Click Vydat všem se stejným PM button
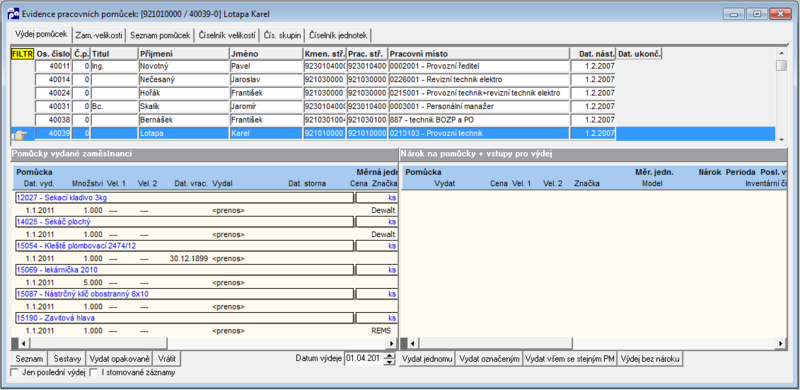This screenshot has height=390, width=800. click(570, 359)
